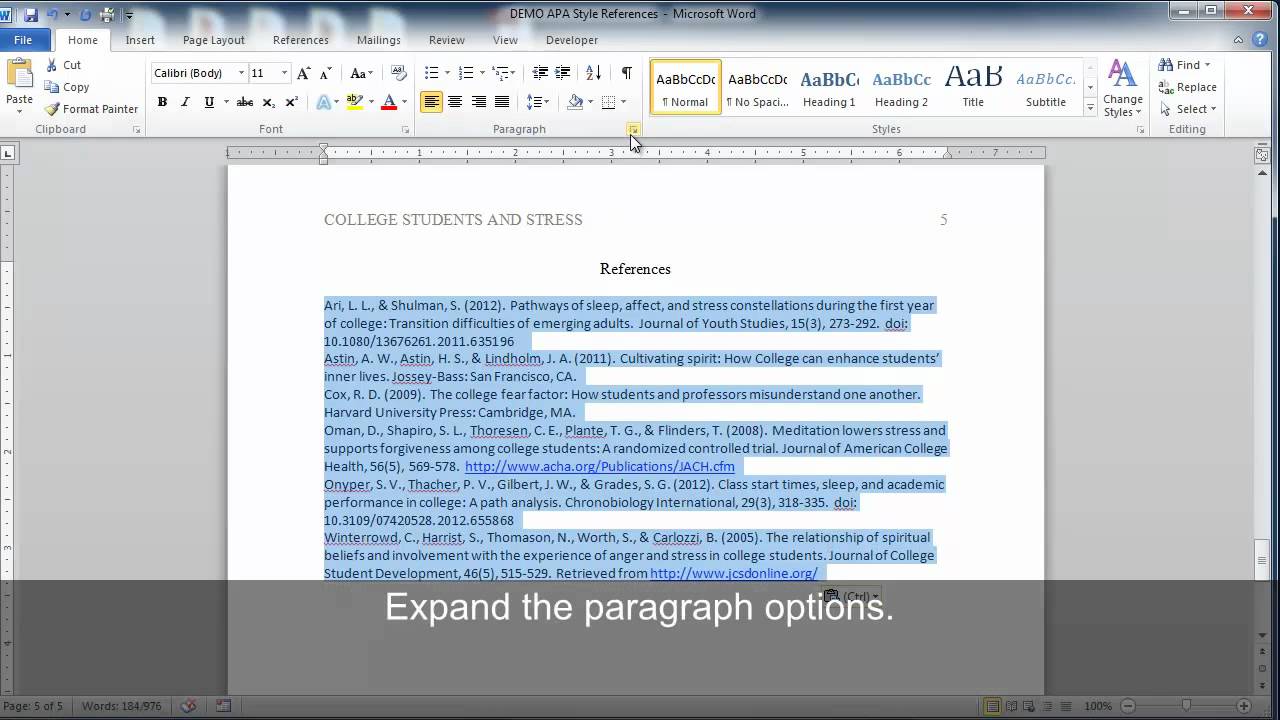Toggle Show/Hide paragraph marks
Viewport: 1280px width, 720px height.
coord(626,73)
